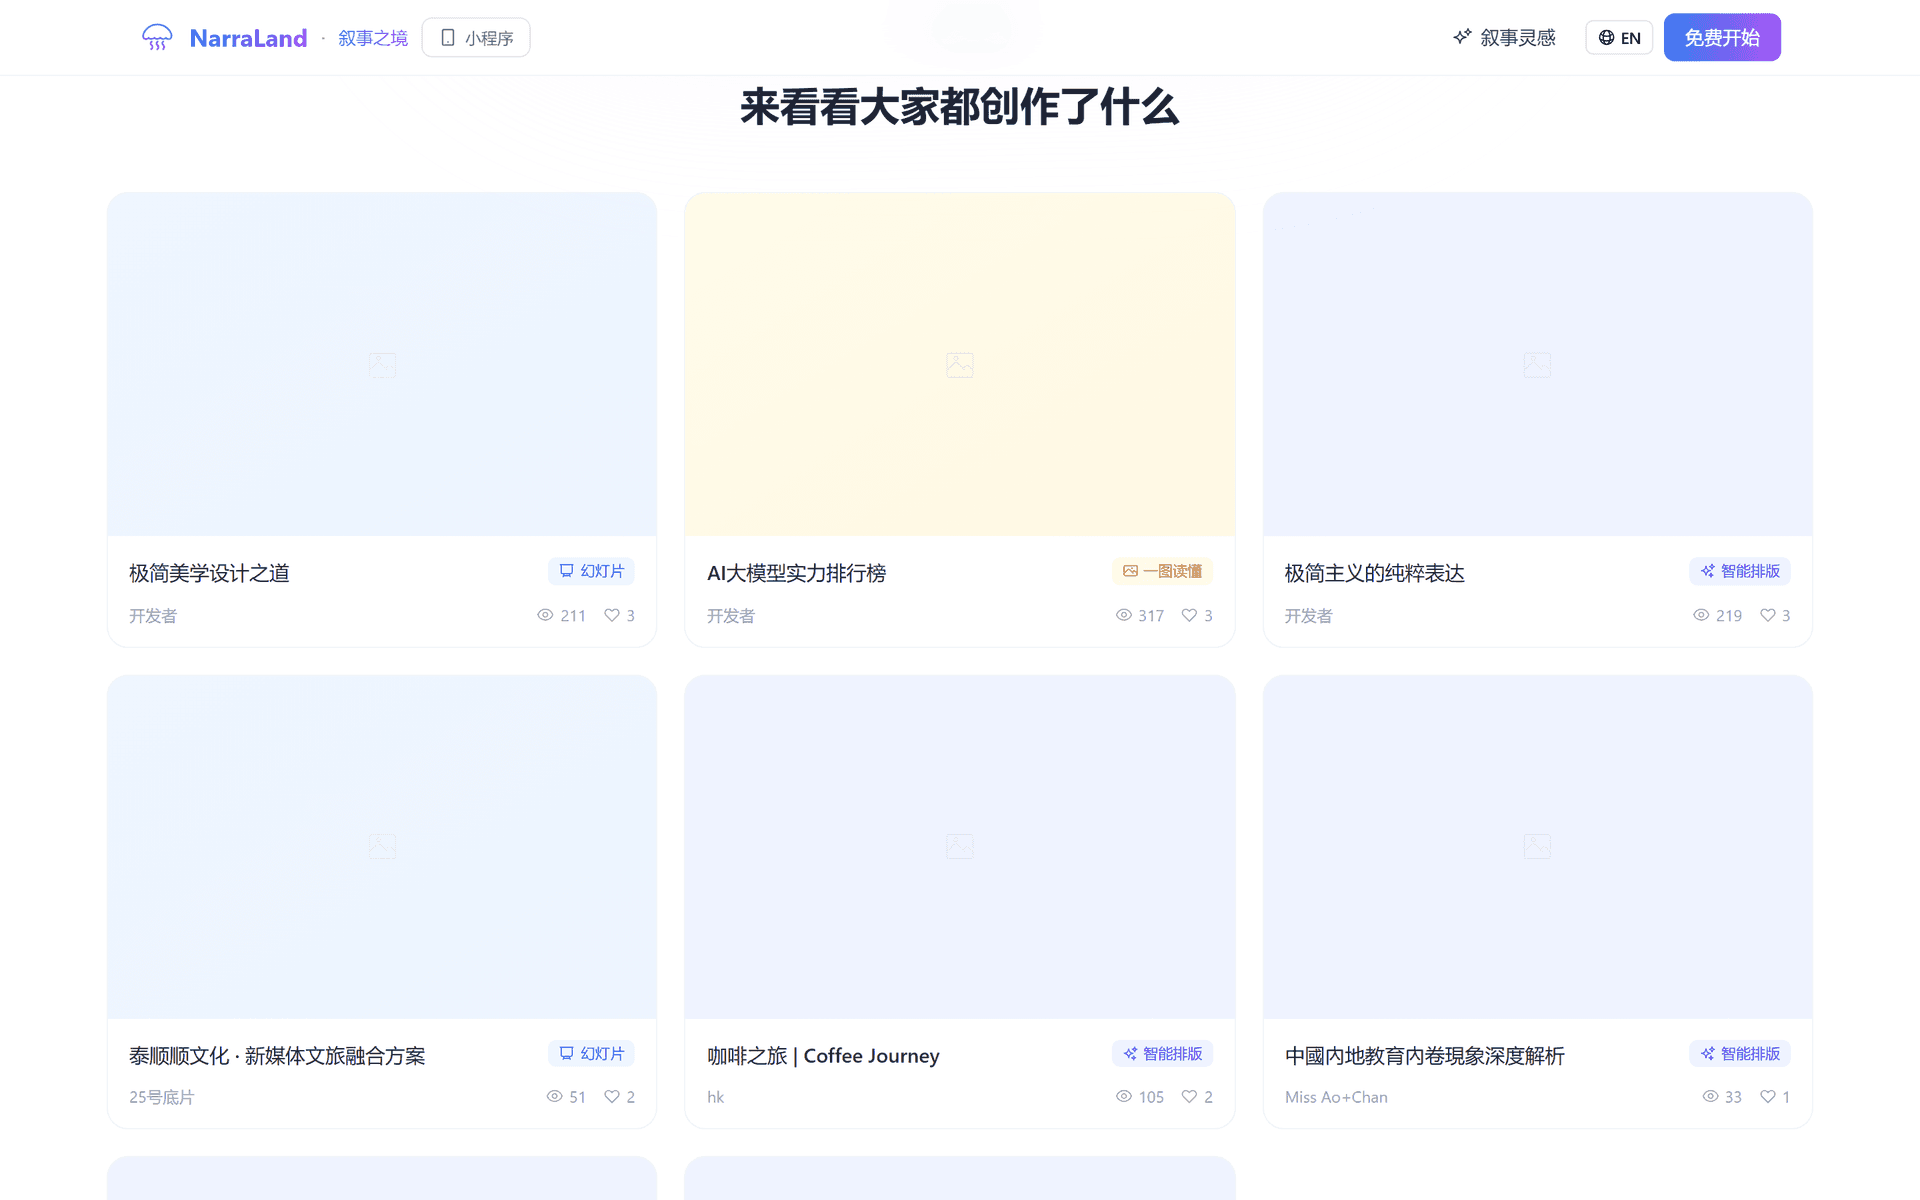Like 泰顺顺文化 card with the heart icon
This screenshot has height=1200, width=1920.
(x=612, y=1097)
